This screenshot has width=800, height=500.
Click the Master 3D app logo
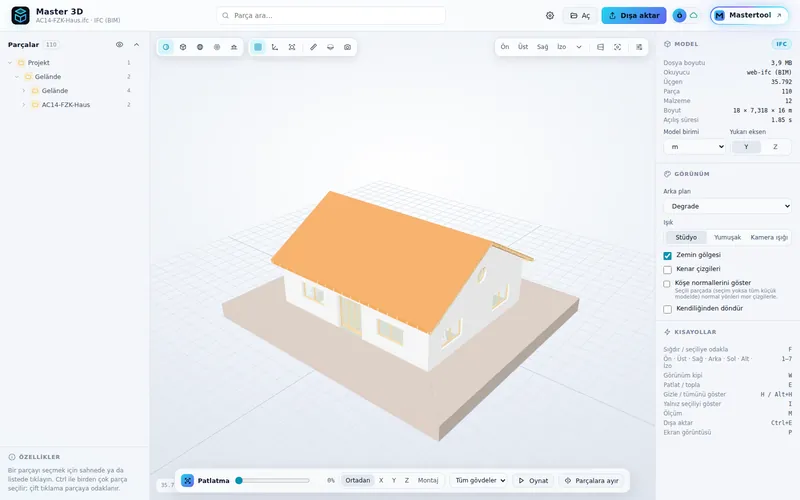tap(20, 15)
